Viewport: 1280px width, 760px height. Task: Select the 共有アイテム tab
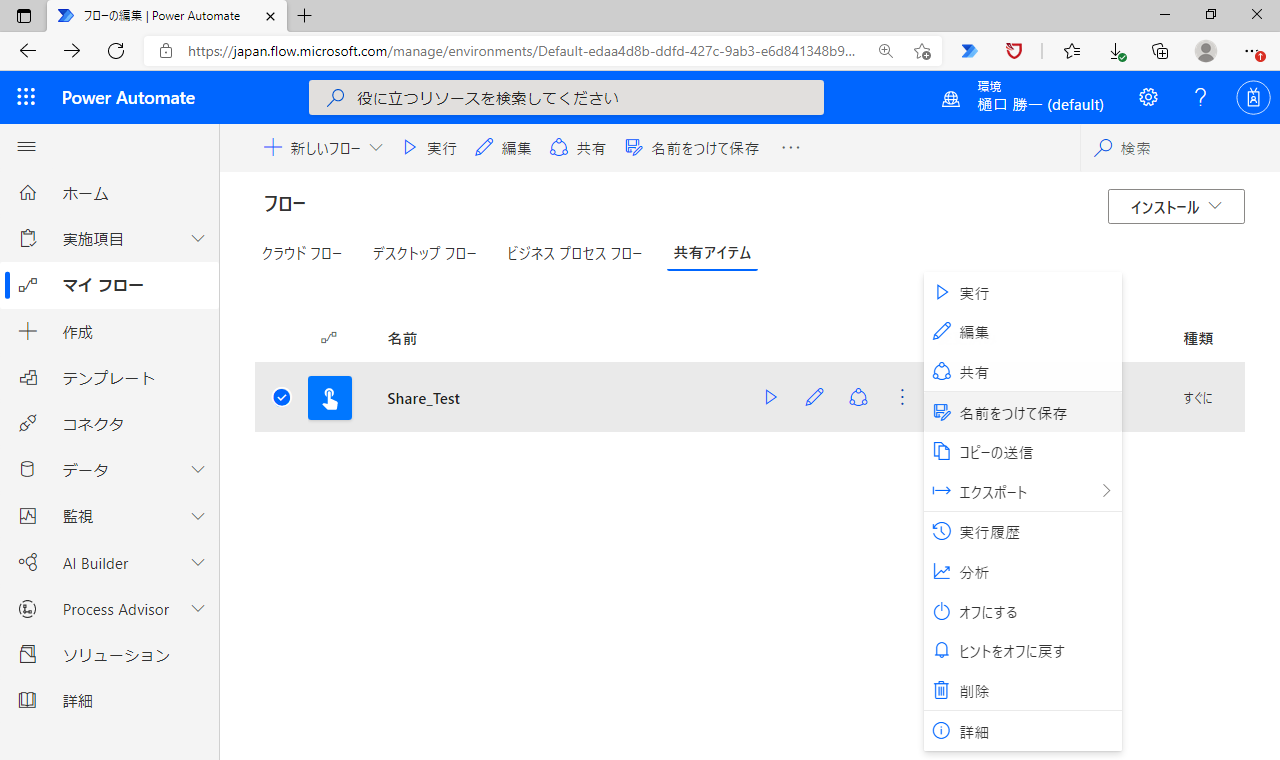[x=712, y=253]
